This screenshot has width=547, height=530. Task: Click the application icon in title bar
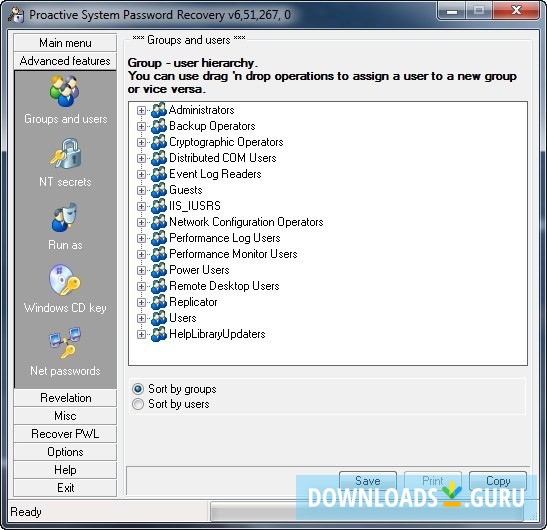[x=16, y=15]
